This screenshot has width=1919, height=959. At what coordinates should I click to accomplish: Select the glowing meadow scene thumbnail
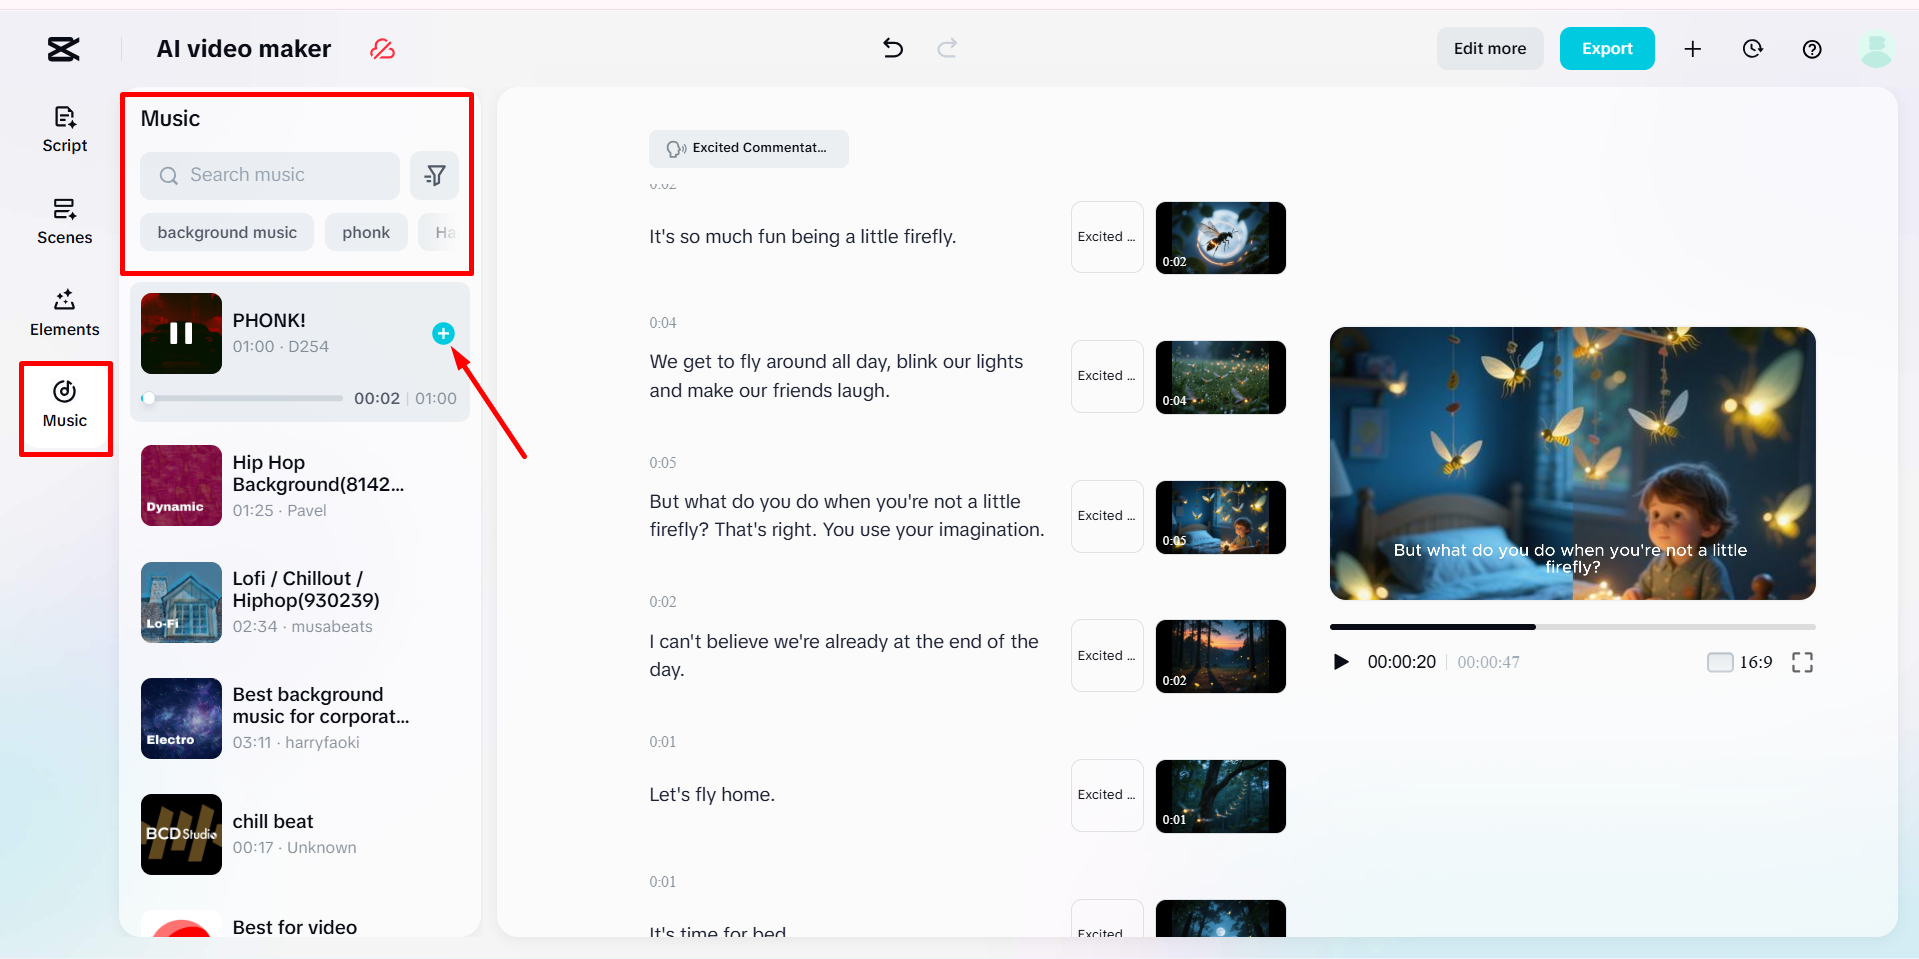[x=1221, y=377]
